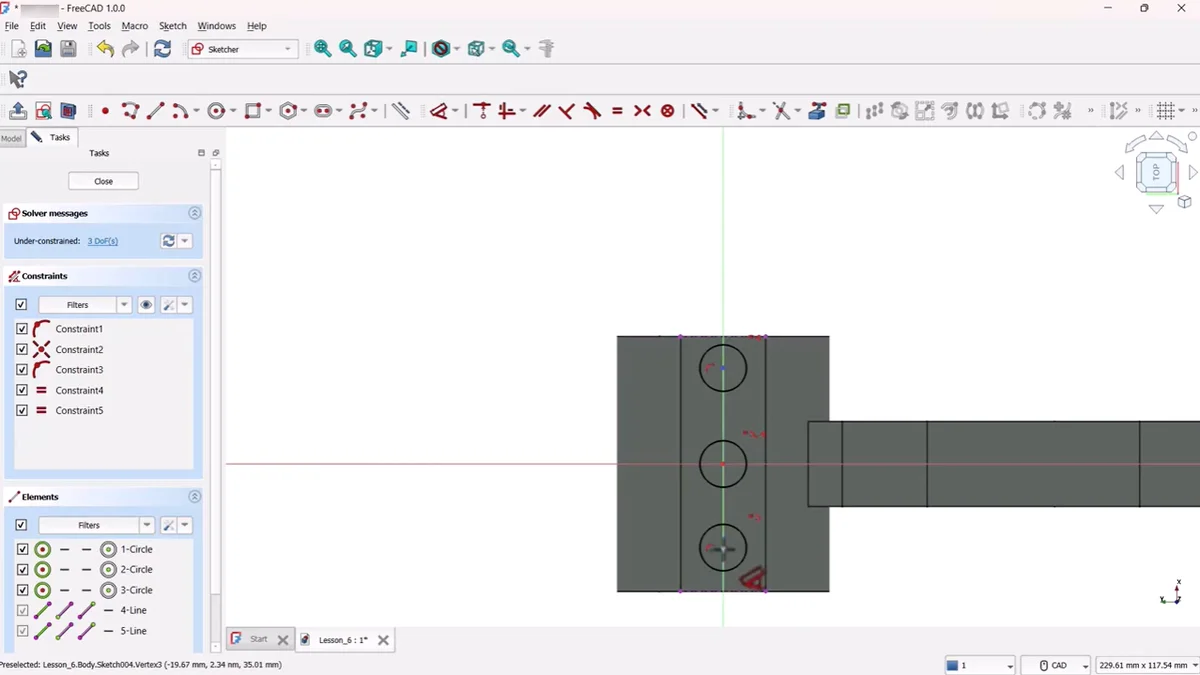The image size is (1200, 675).
Task: Apply the Symmetric constraint tool
Action: coord(642,111)
